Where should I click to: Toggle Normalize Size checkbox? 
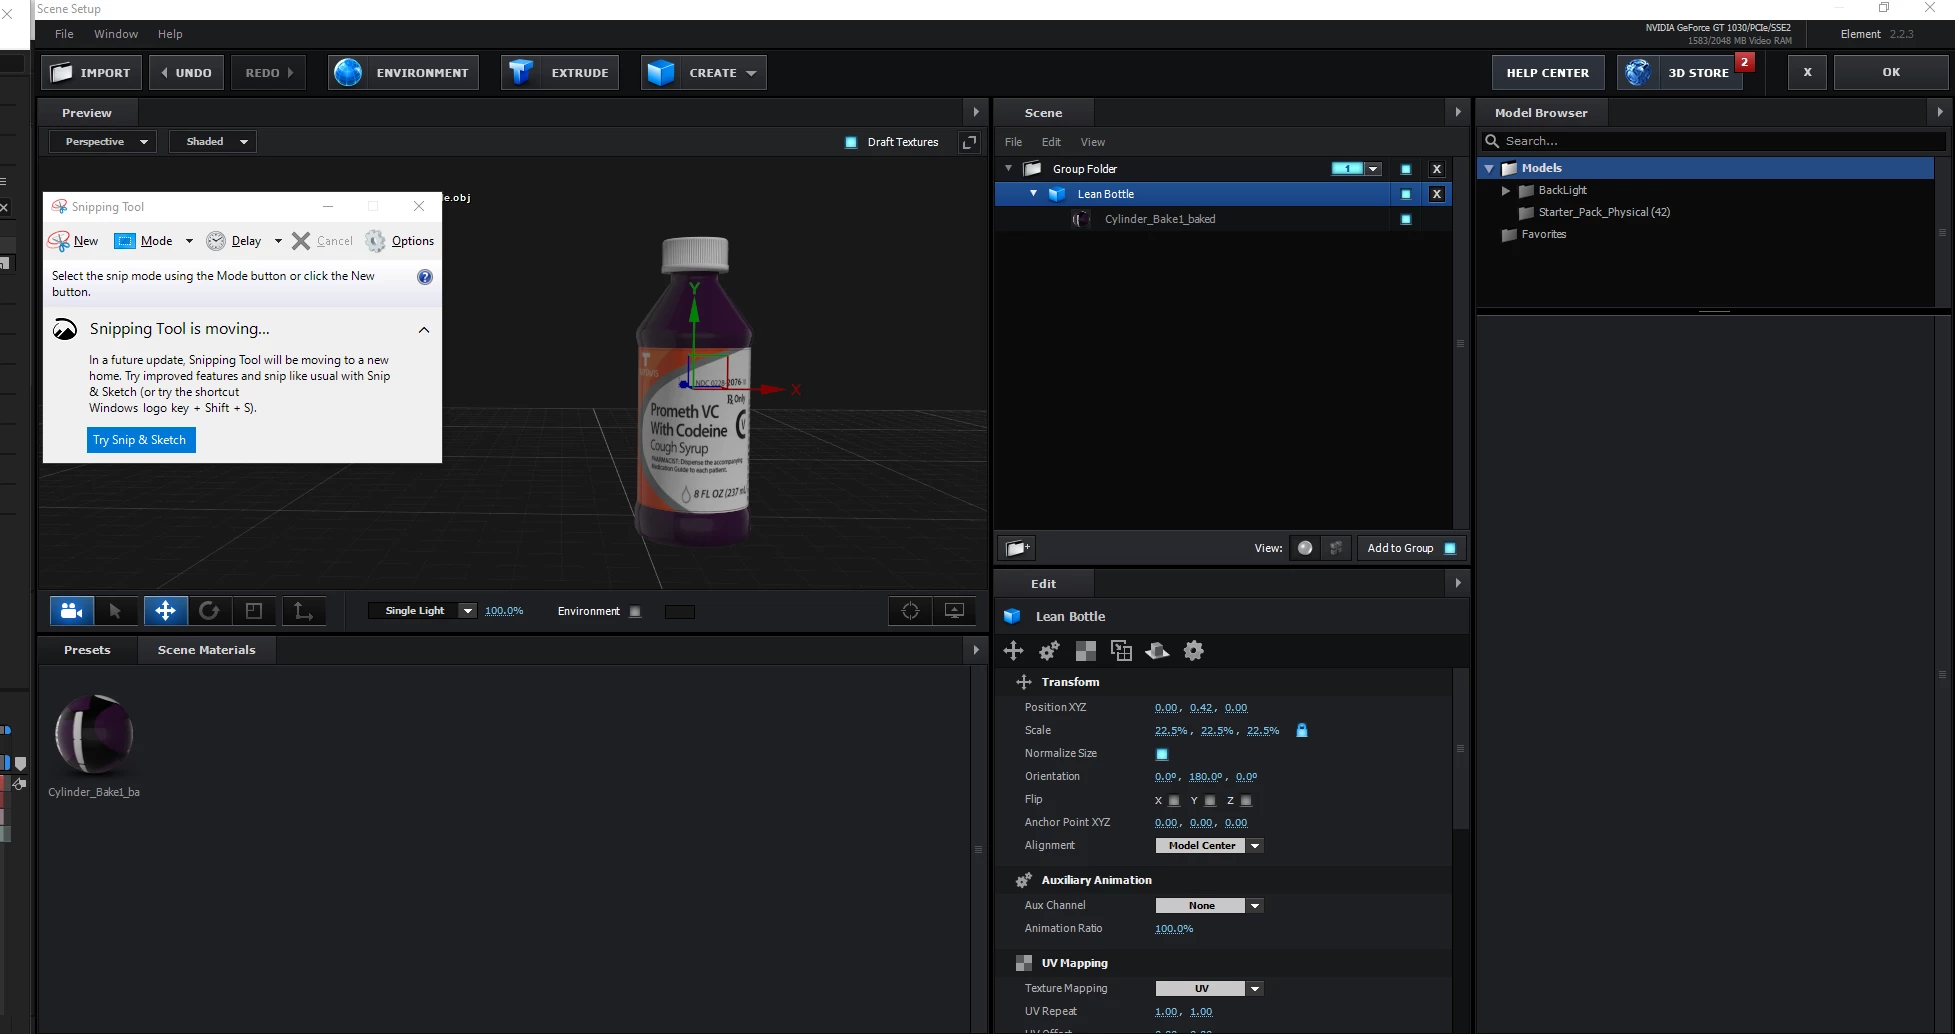tap(1162, 754)
